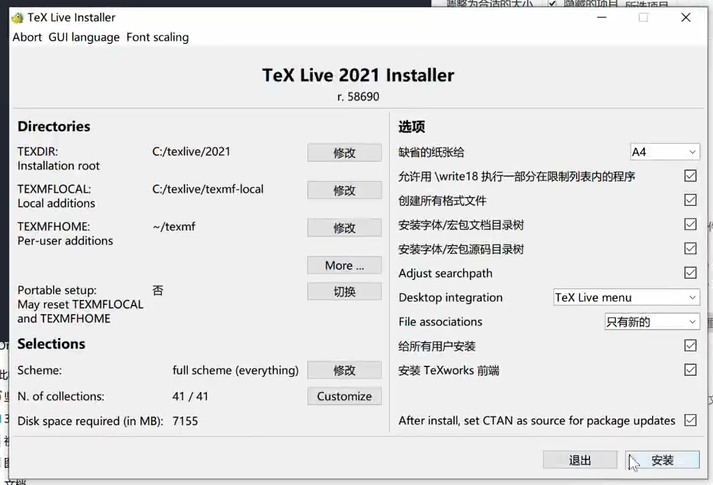The image size is (713, 485).
Task: Toggle set CTAN as source checkbox
Action: [x=690, y=420]
